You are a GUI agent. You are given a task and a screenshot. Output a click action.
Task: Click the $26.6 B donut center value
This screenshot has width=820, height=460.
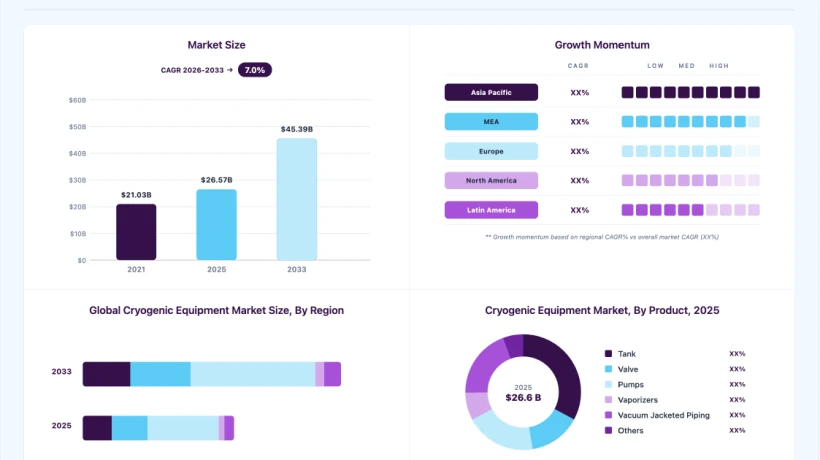pyautogui.click(x=523, y=398)
